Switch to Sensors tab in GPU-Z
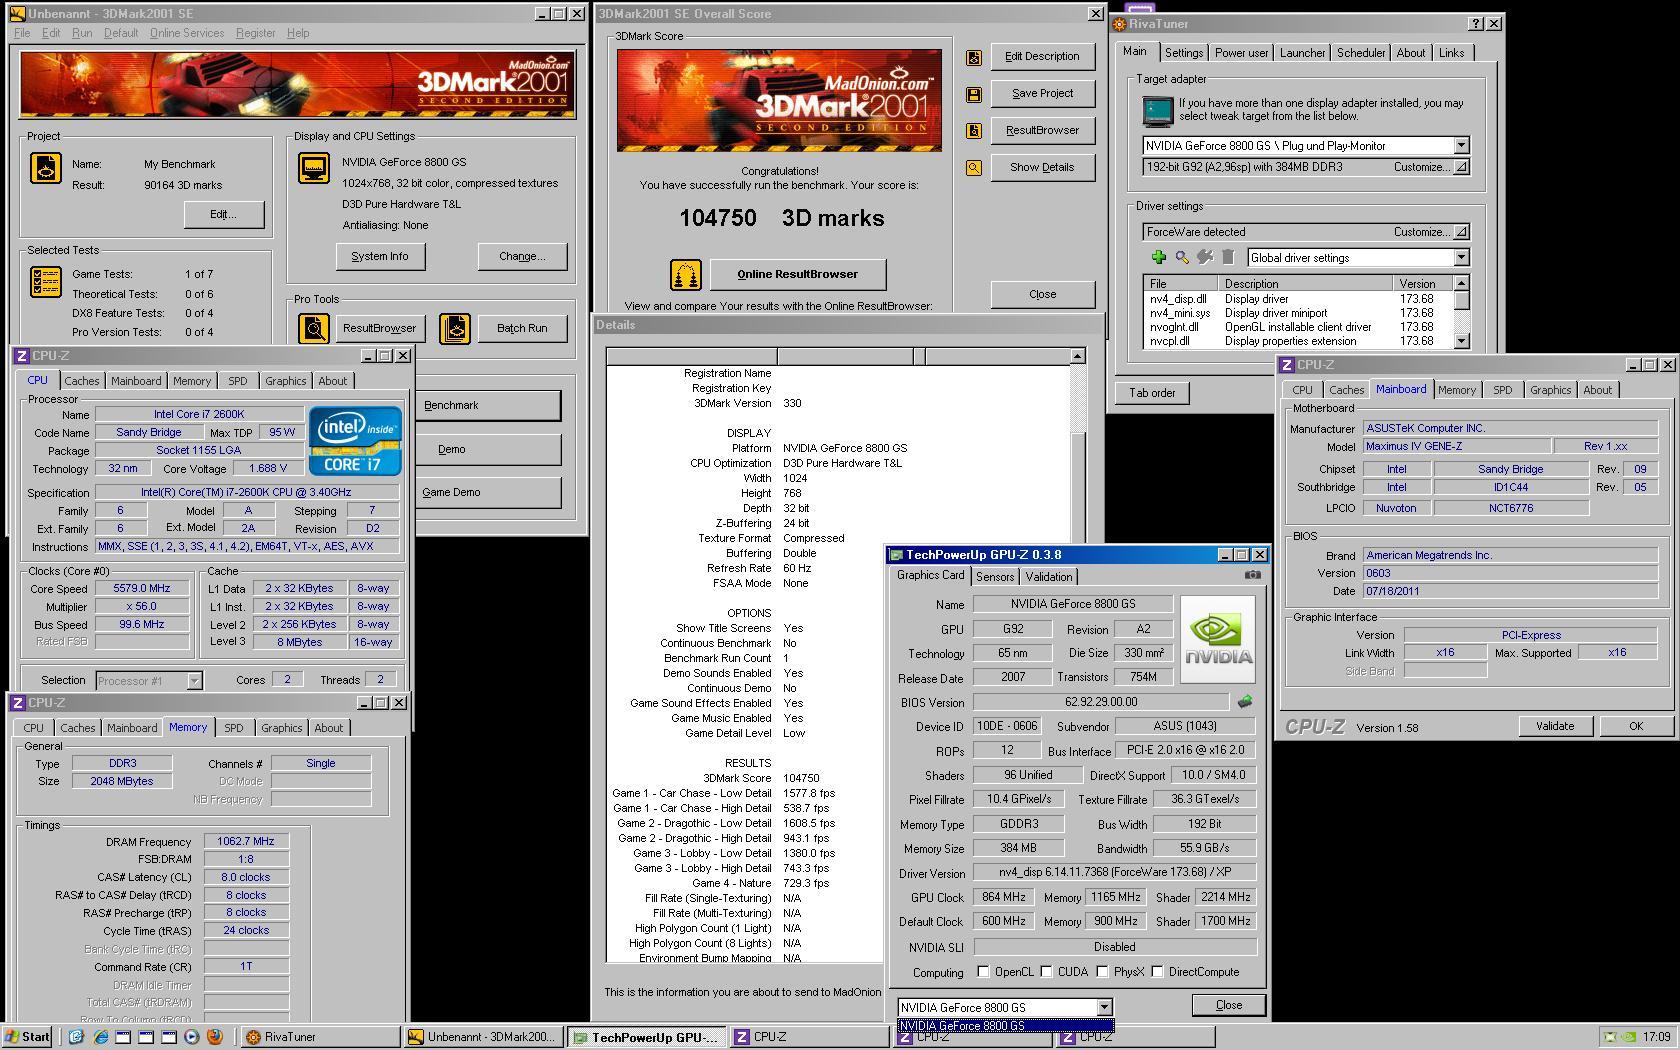Screen dimensions: 1680x1050 click(x=995, y=577)
